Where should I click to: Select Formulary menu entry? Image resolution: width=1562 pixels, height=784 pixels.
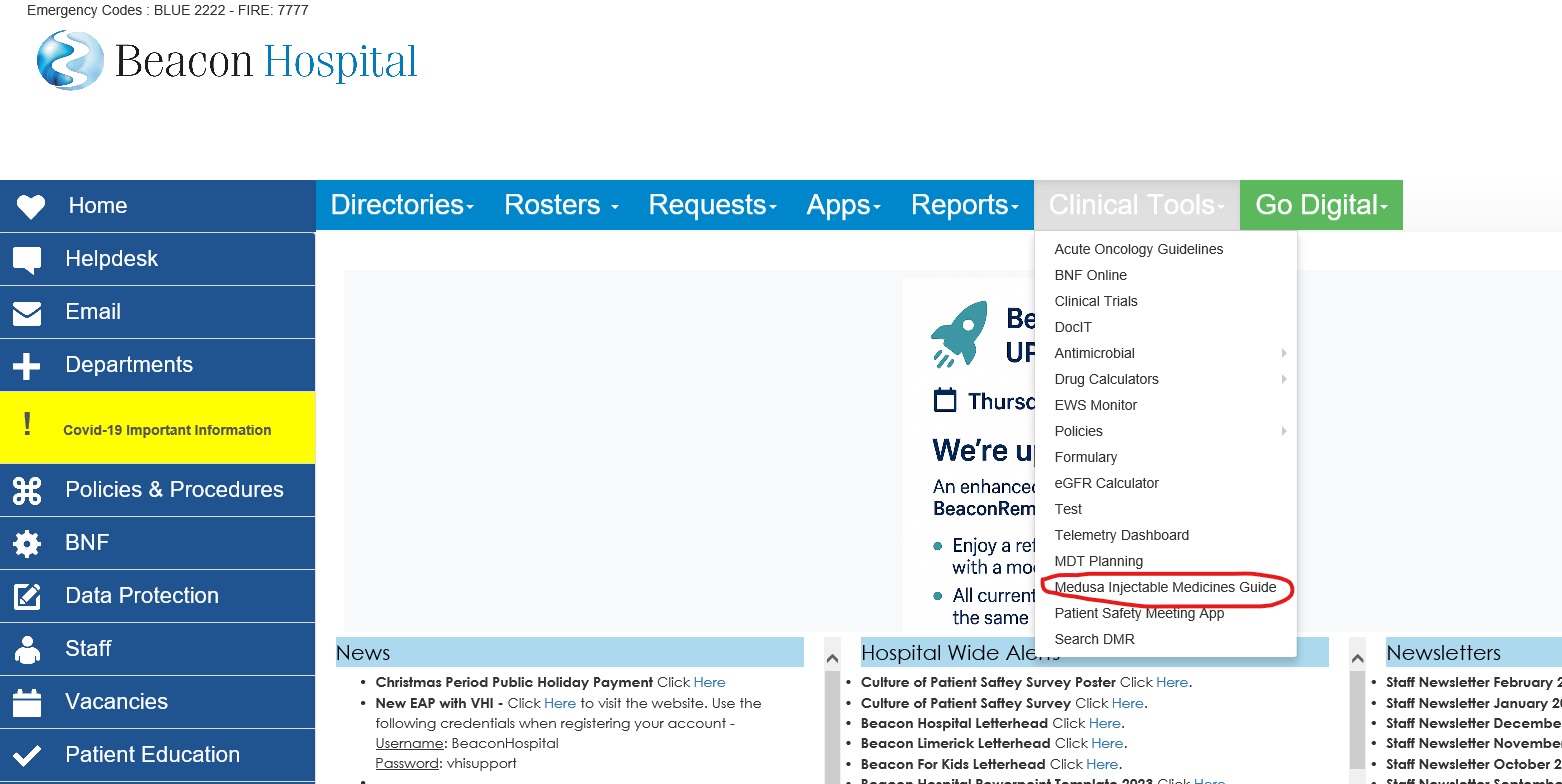1166,457
